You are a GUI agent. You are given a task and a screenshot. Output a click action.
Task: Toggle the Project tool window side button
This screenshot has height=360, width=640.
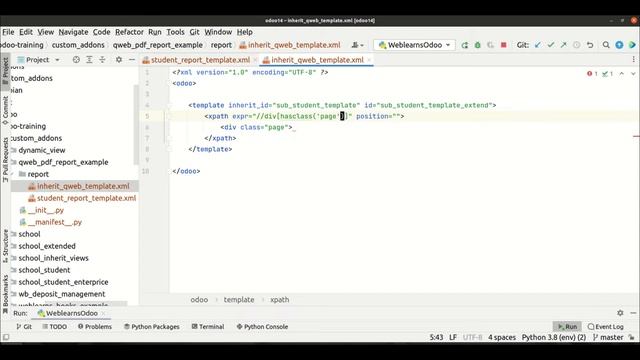click(5, 71)
